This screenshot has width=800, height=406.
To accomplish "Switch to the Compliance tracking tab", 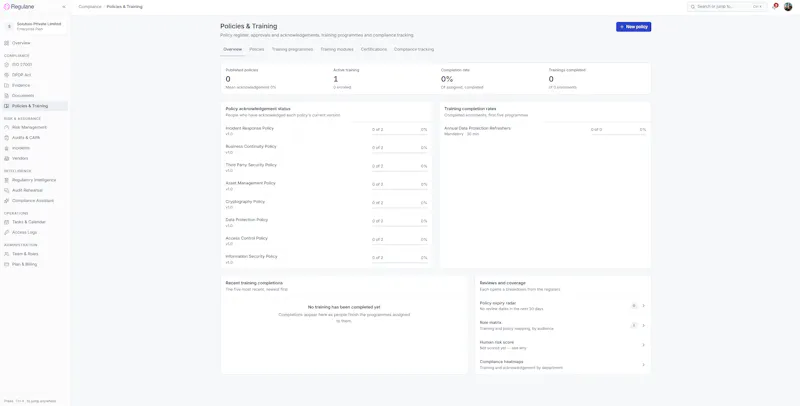I will click(414, 49).
